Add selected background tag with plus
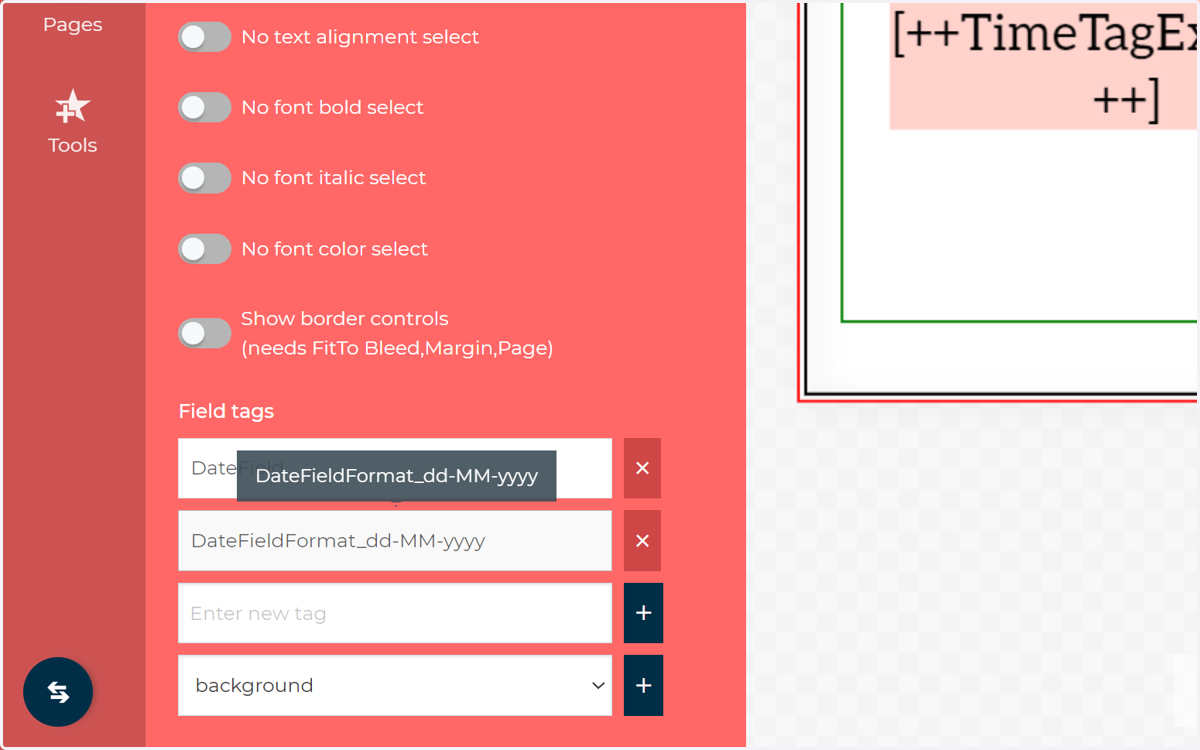 click(x=643, y=686)
